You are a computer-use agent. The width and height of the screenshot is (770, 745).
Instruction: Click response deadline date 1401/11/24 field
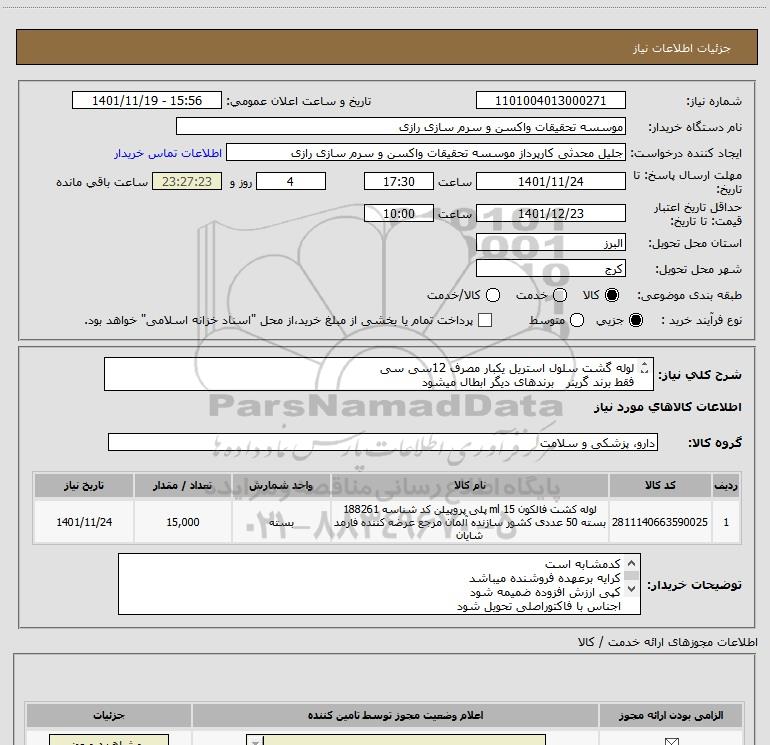click(550, 182)
